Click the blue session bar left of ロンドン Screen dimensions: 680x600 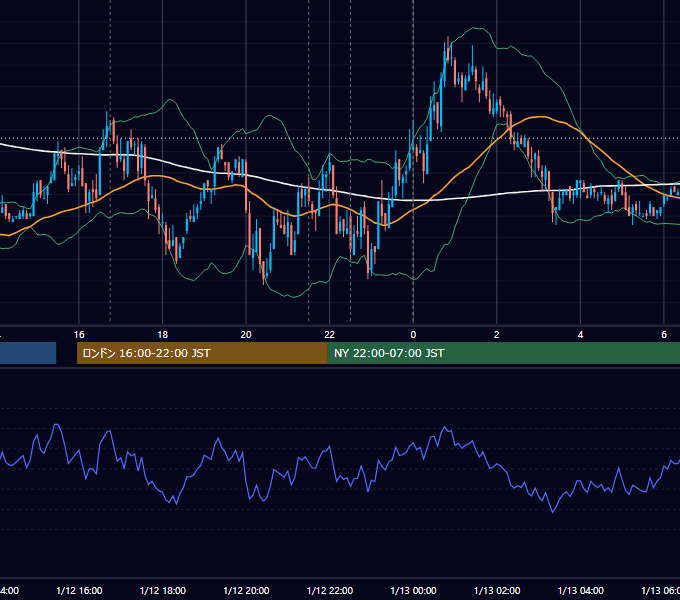[28, 353]
